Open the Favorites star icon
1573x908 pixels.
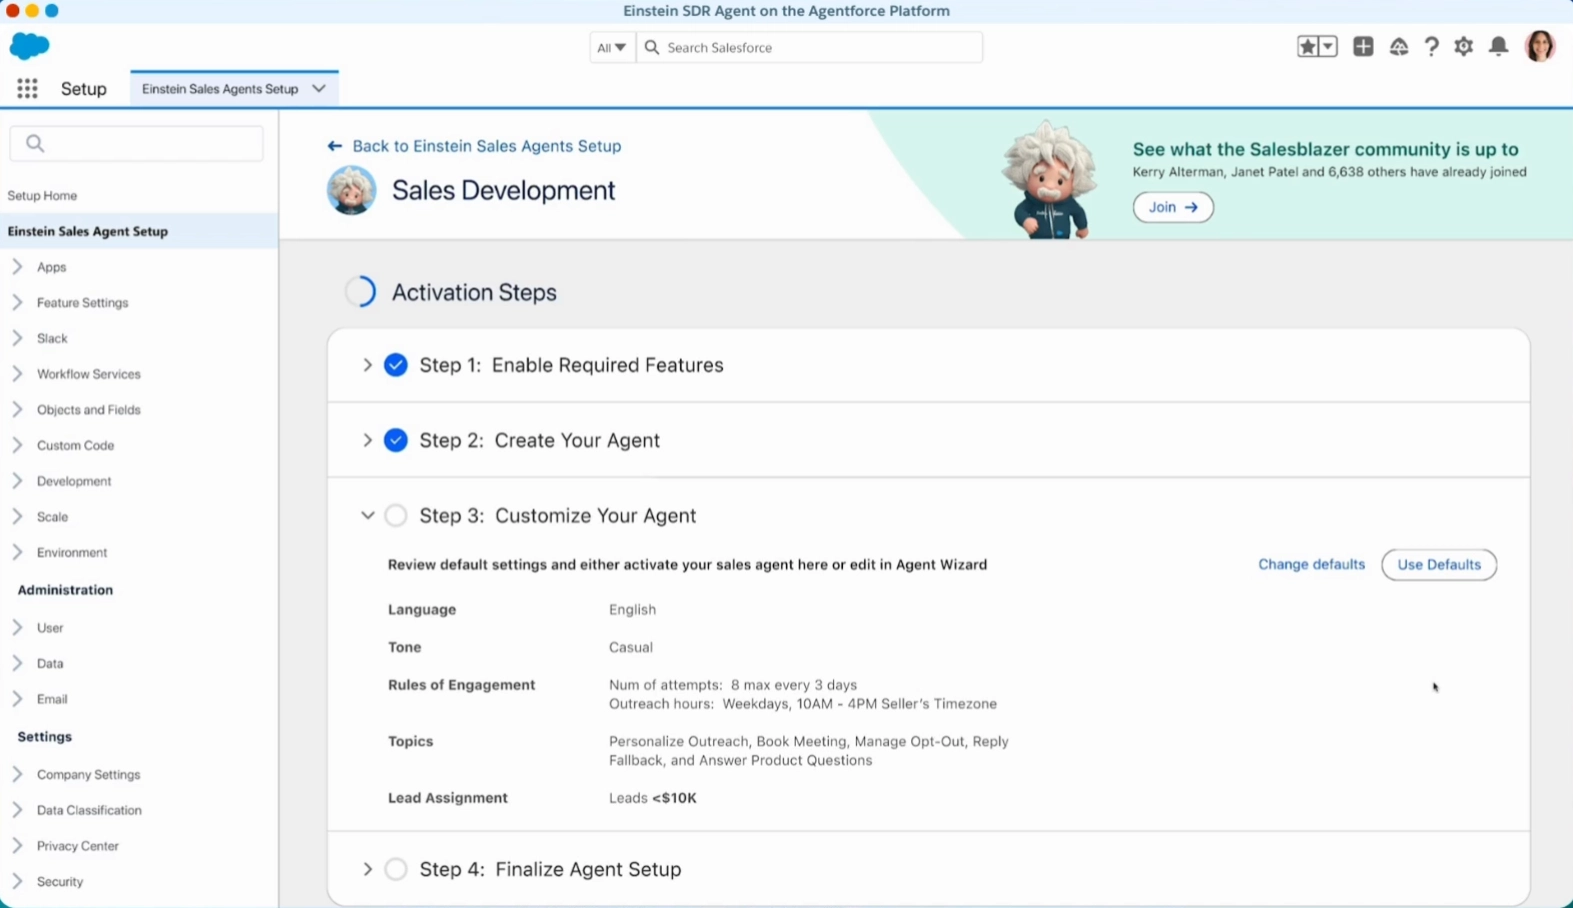[x=1307, y=47]
